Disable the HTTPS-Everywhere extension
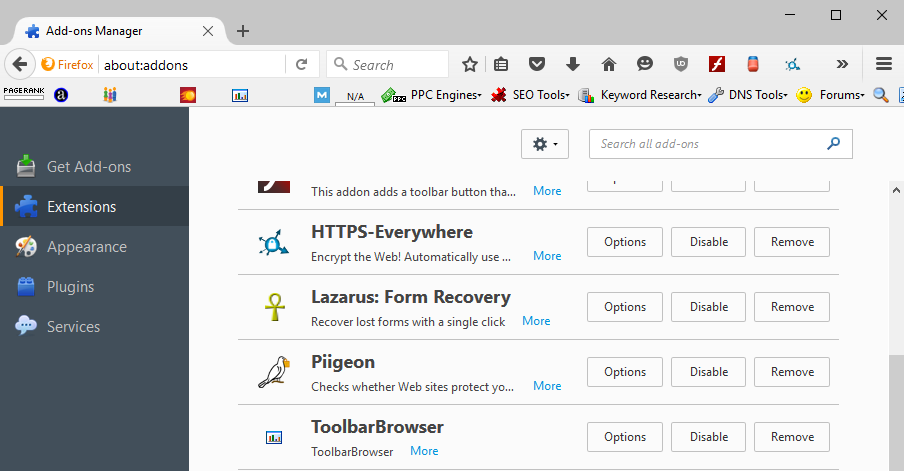This screenshot has width=904, height=471. tap(709, 242)
